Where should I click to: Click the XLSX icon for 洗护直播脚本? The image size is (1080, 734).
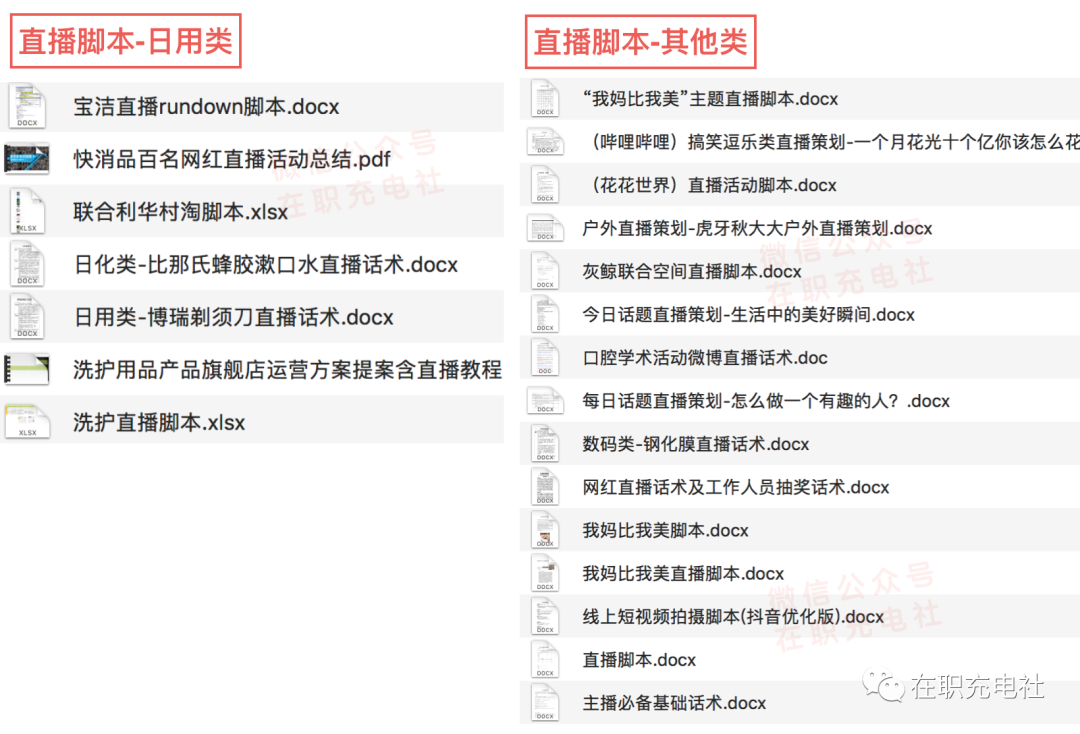(27, 421)
